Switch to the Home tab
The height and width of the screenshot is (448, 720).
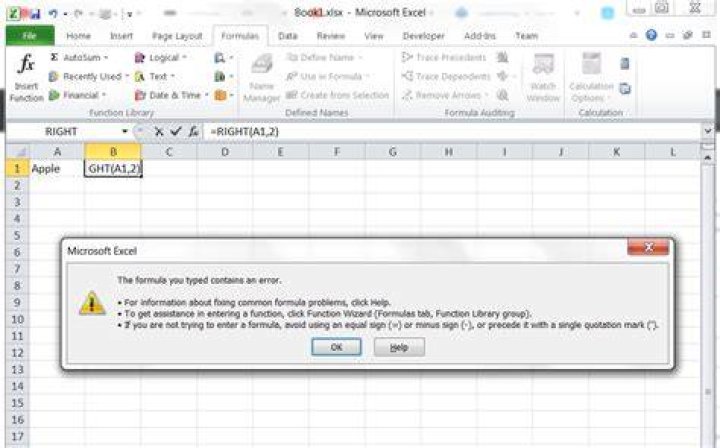tap(79, 36)
